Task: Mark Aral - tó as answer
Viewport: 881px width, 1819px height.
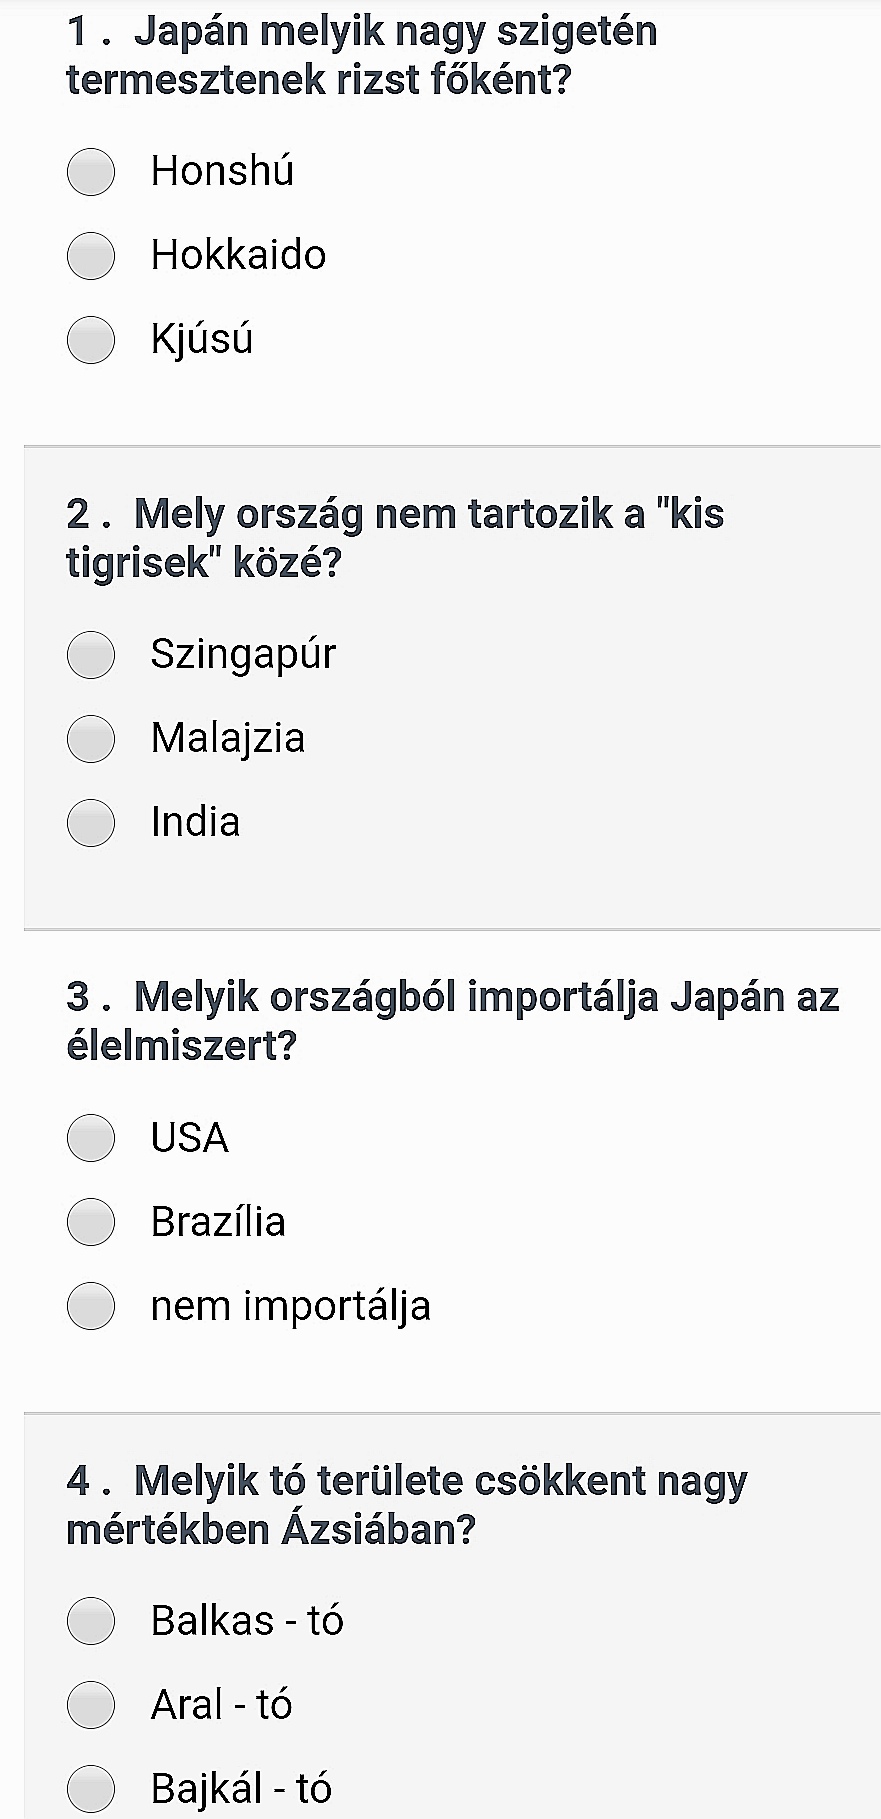Action: point(91,1705)
